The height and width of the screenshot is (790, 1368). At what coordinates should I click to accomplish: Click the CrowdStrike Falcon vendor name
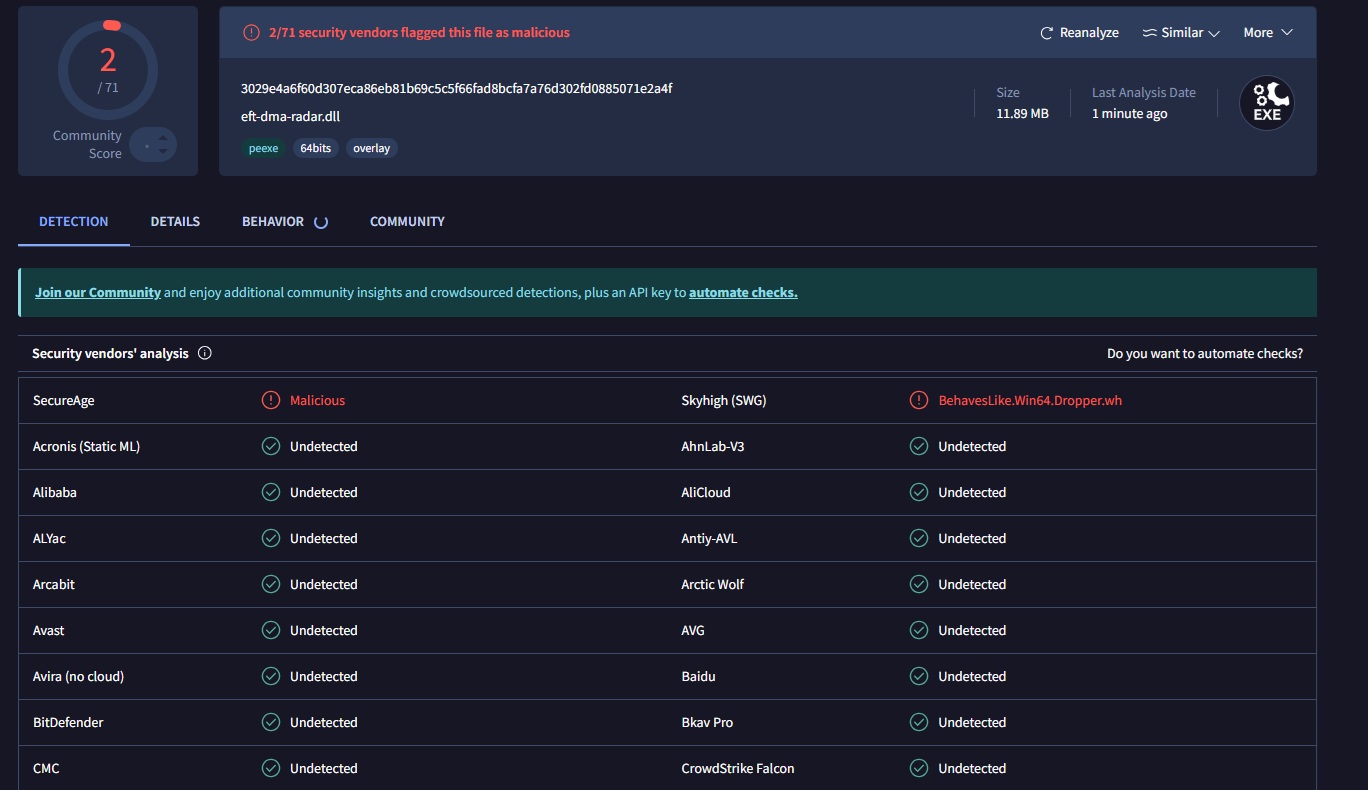pyautogui.click(x=738, y=768)
